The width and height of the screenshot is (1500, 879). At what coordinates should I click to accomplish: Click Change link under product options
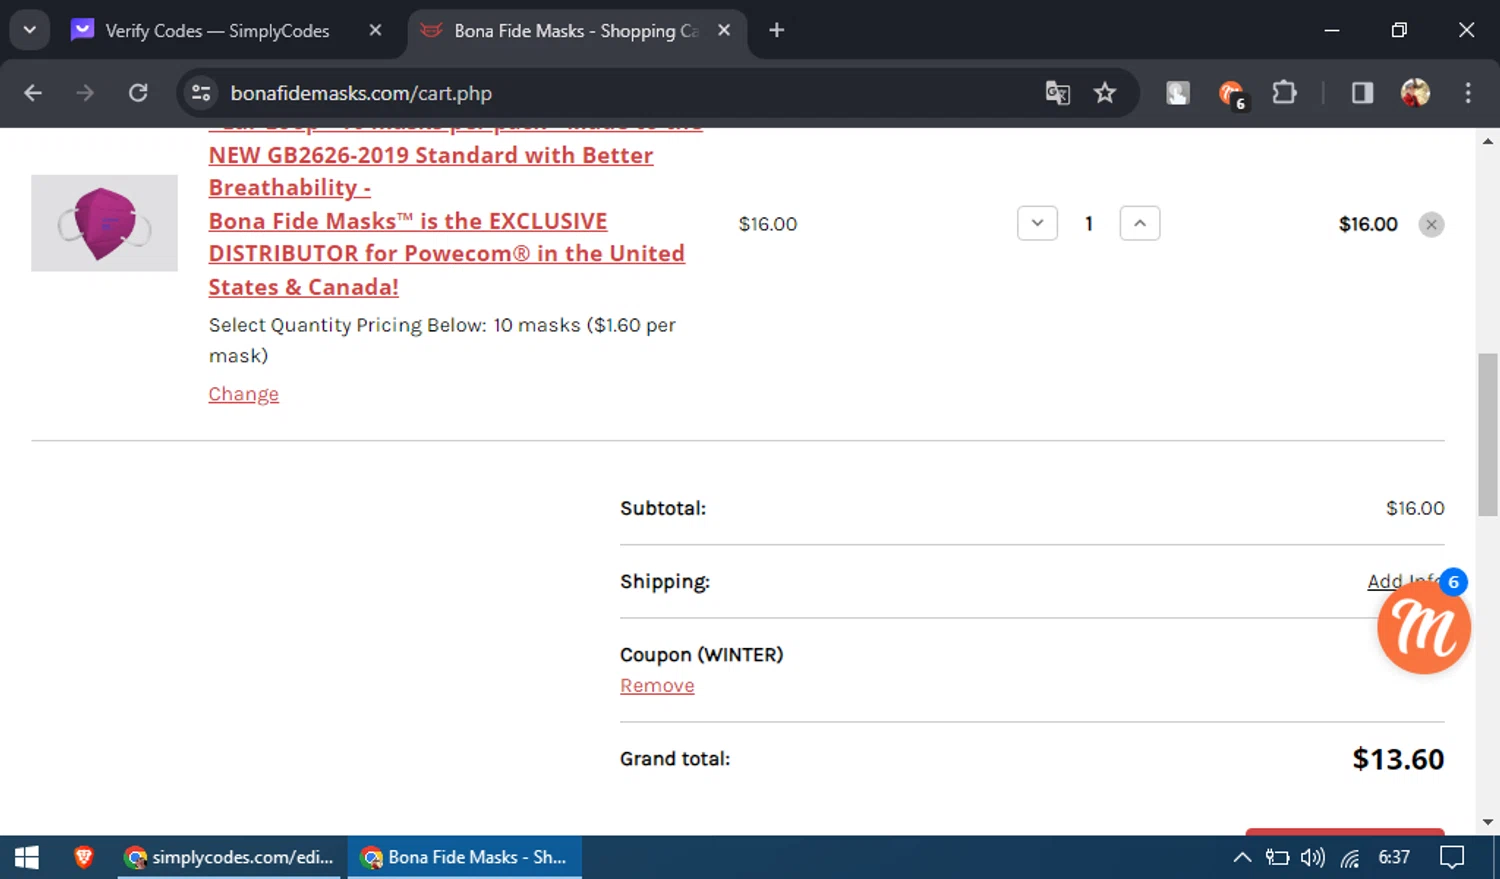tap(243, 394)
